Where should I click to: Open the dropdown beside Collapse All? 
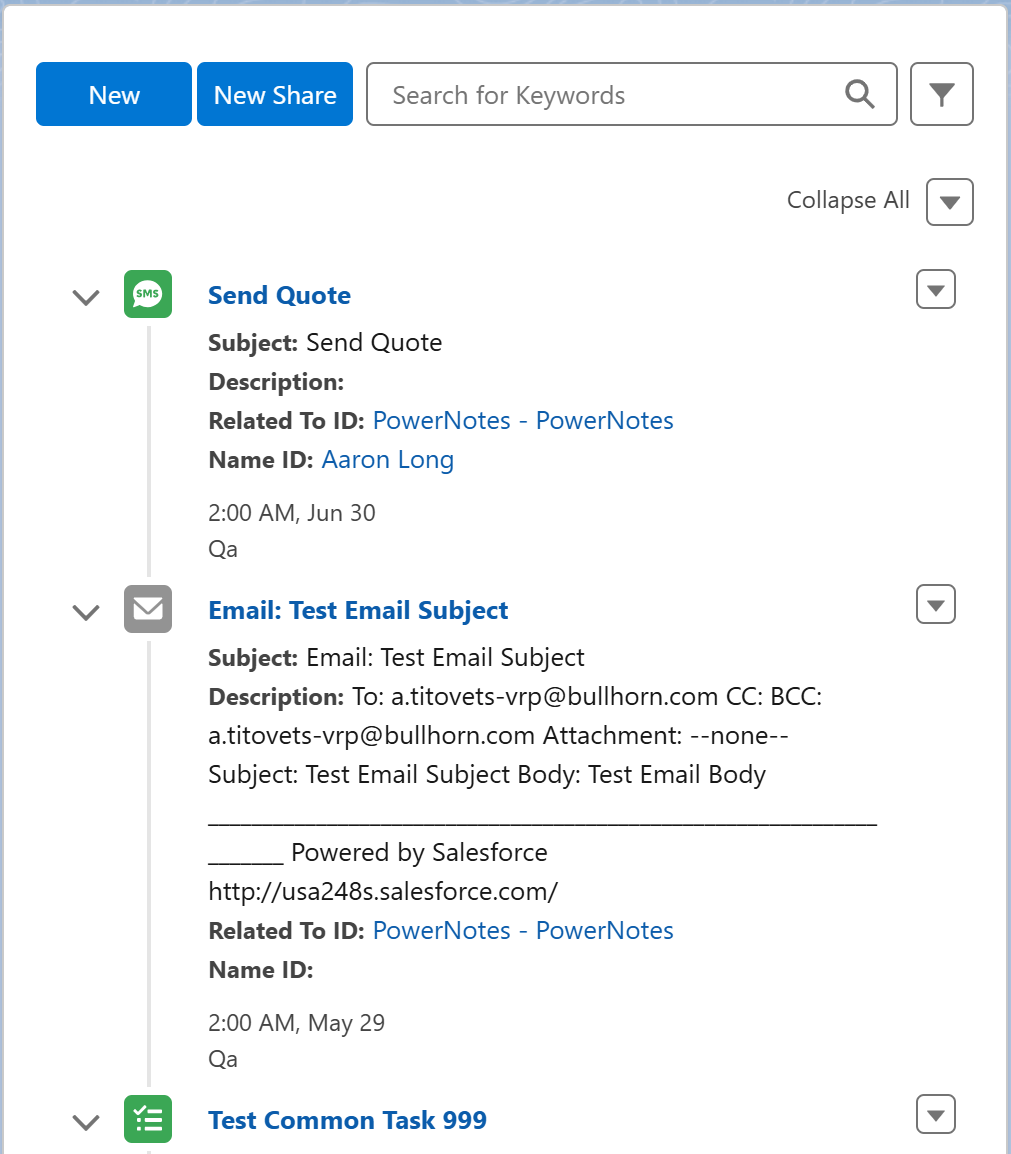point(950,202)
